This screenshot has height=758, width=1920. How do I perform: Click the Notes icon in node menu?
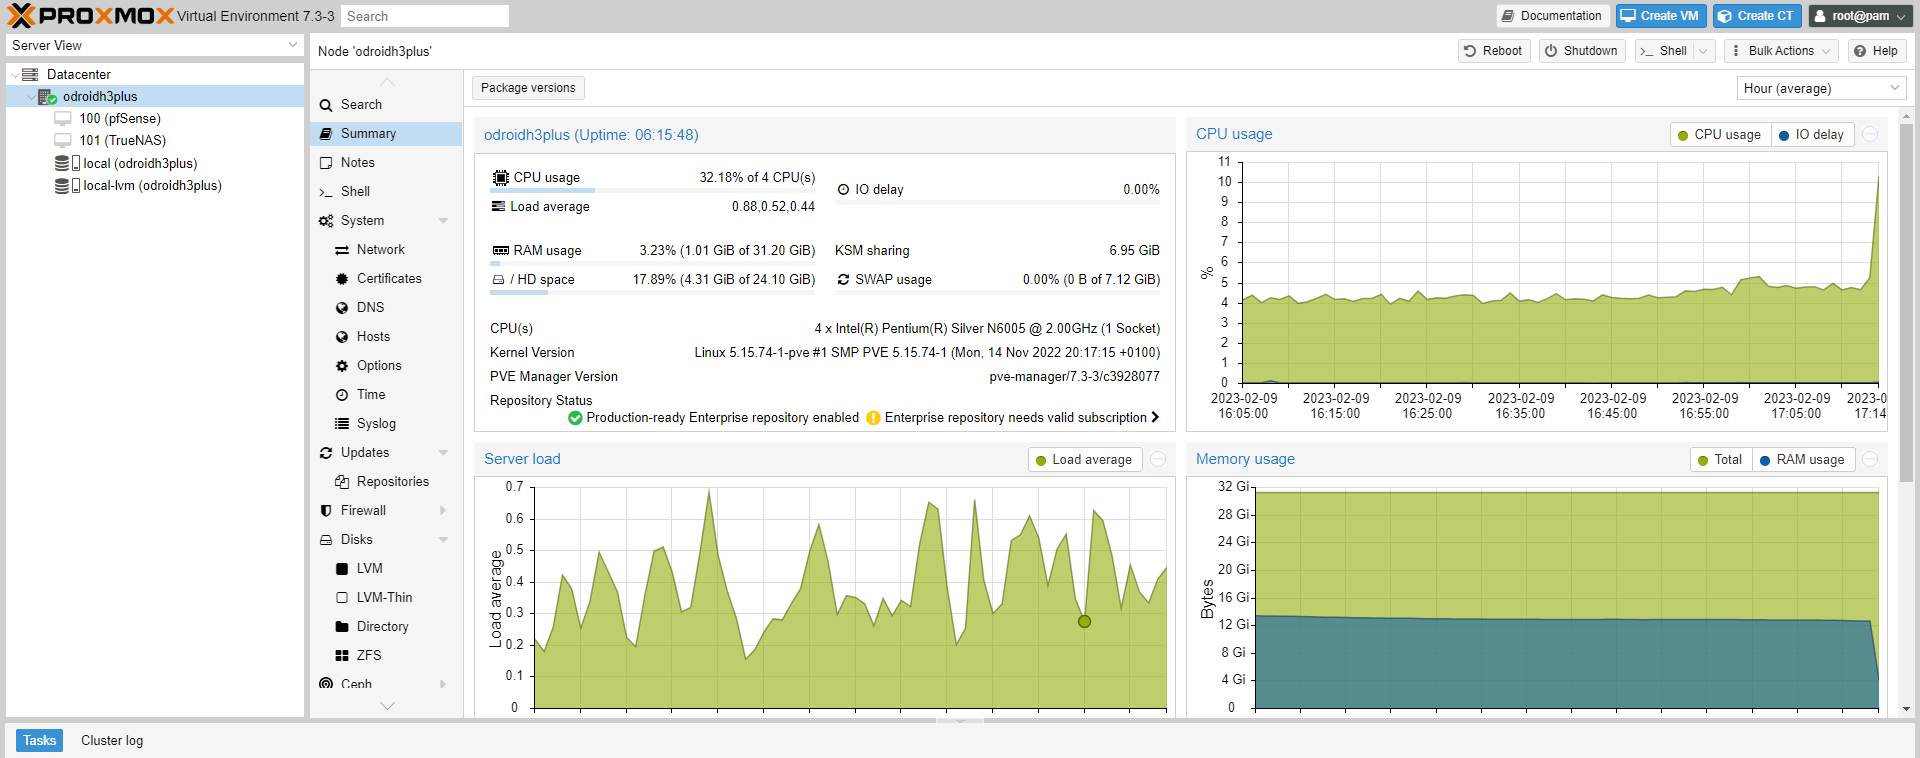click(326, 163)
